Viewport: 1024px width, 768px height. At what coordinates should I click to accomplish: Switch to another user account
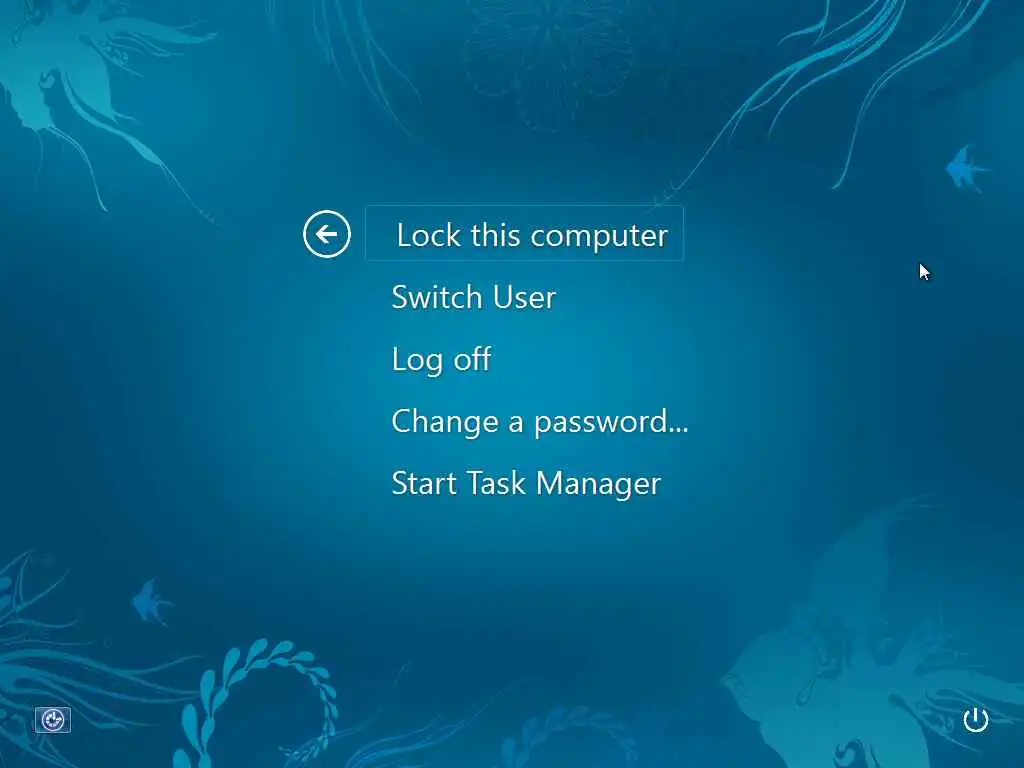[473, 297]
